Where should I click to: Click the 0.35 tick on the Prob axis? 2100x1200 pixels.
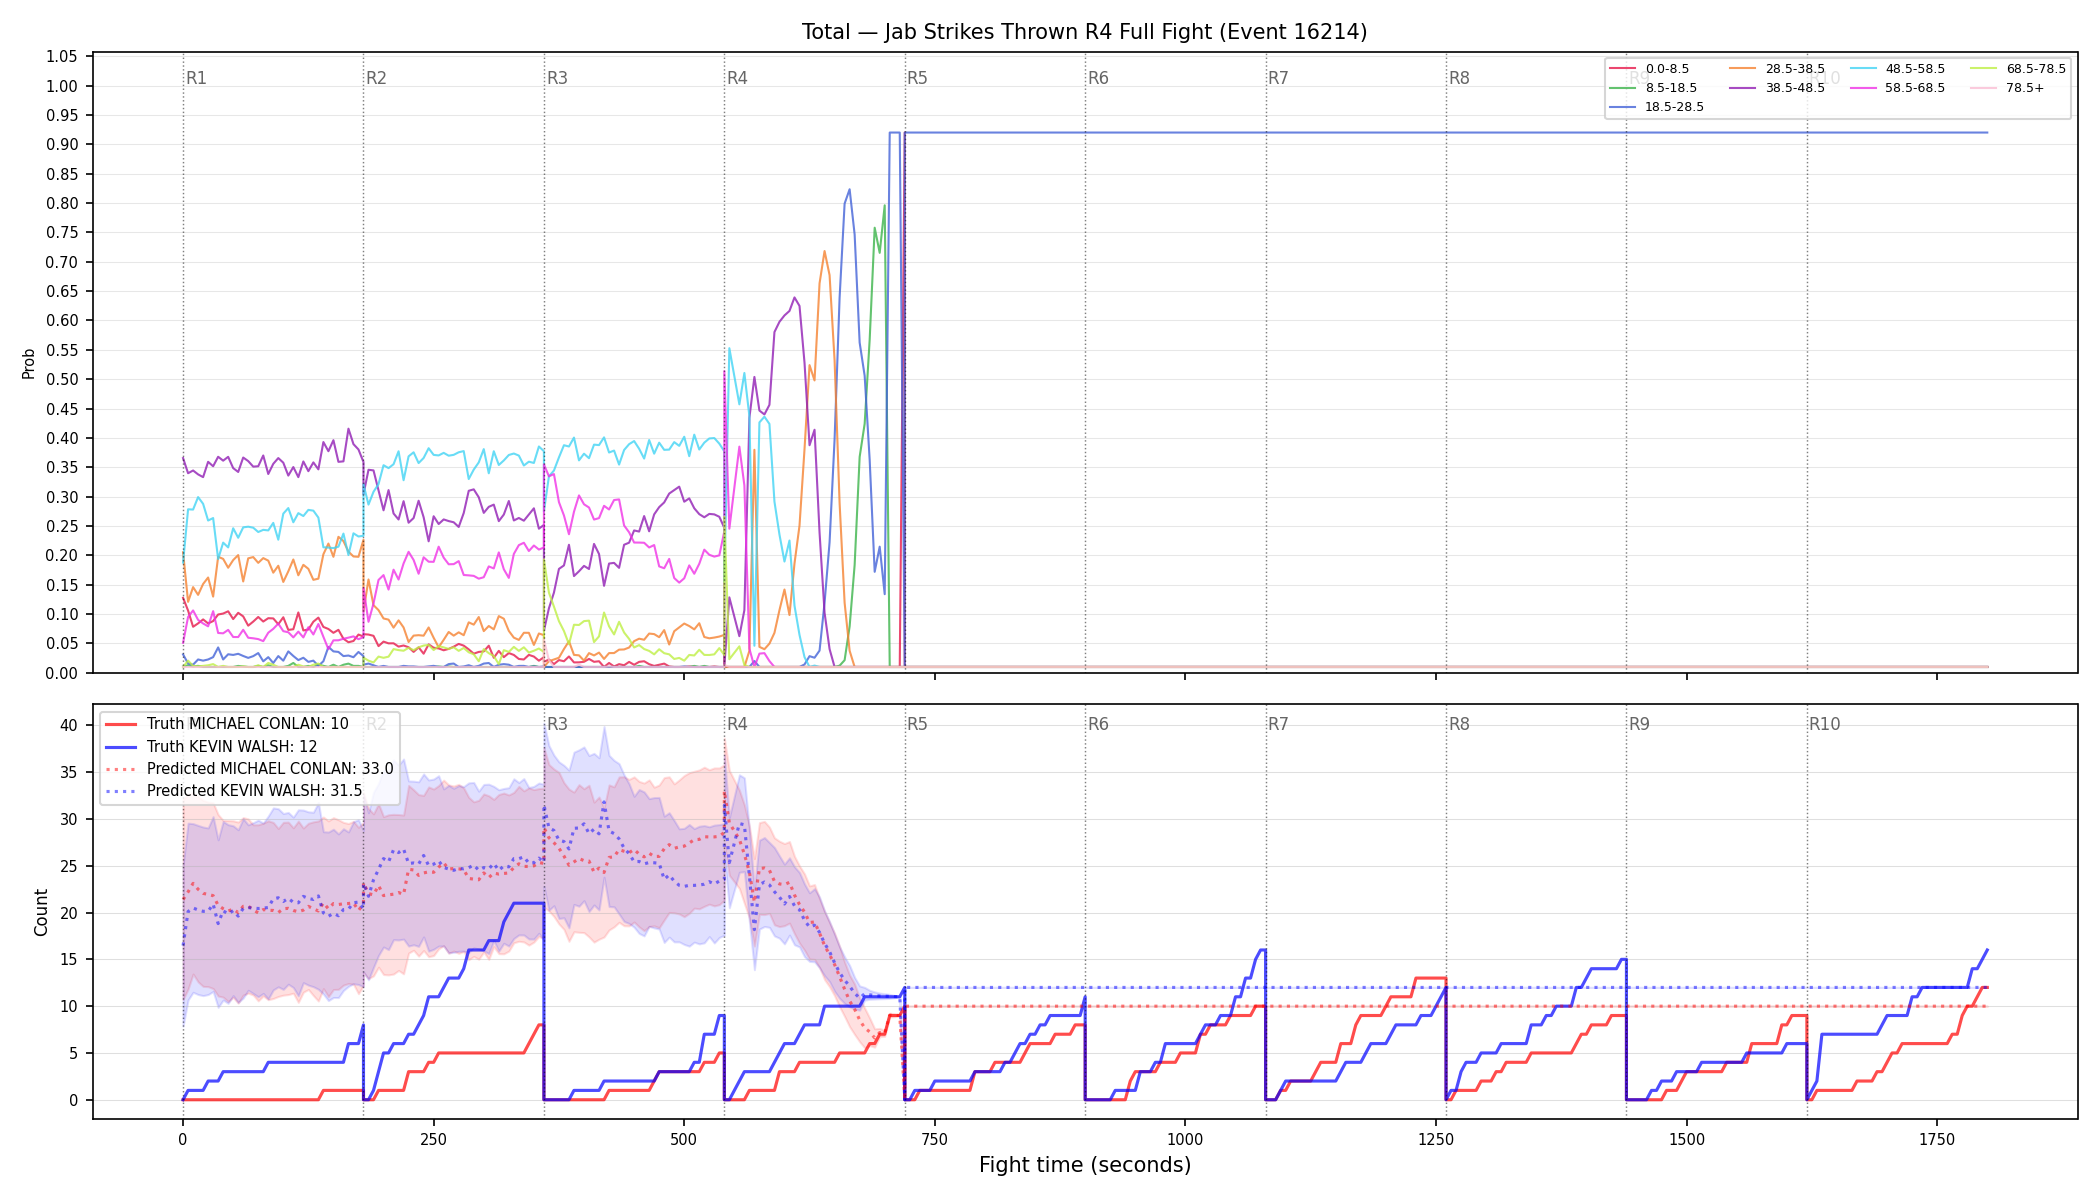(62, 467)
